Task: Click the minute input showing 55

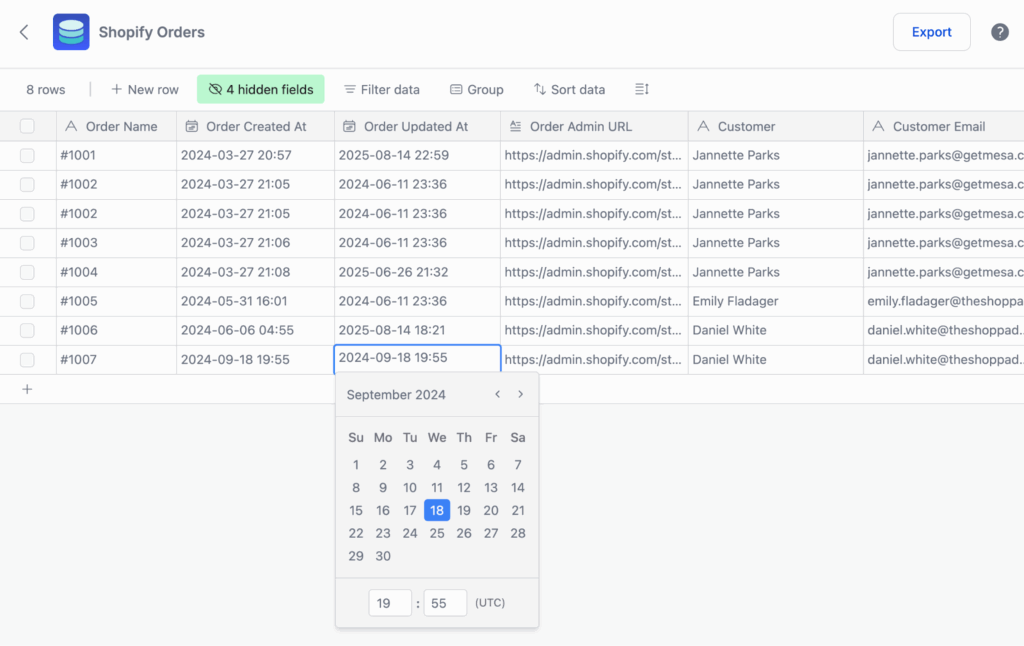Action: click(445, 603)
